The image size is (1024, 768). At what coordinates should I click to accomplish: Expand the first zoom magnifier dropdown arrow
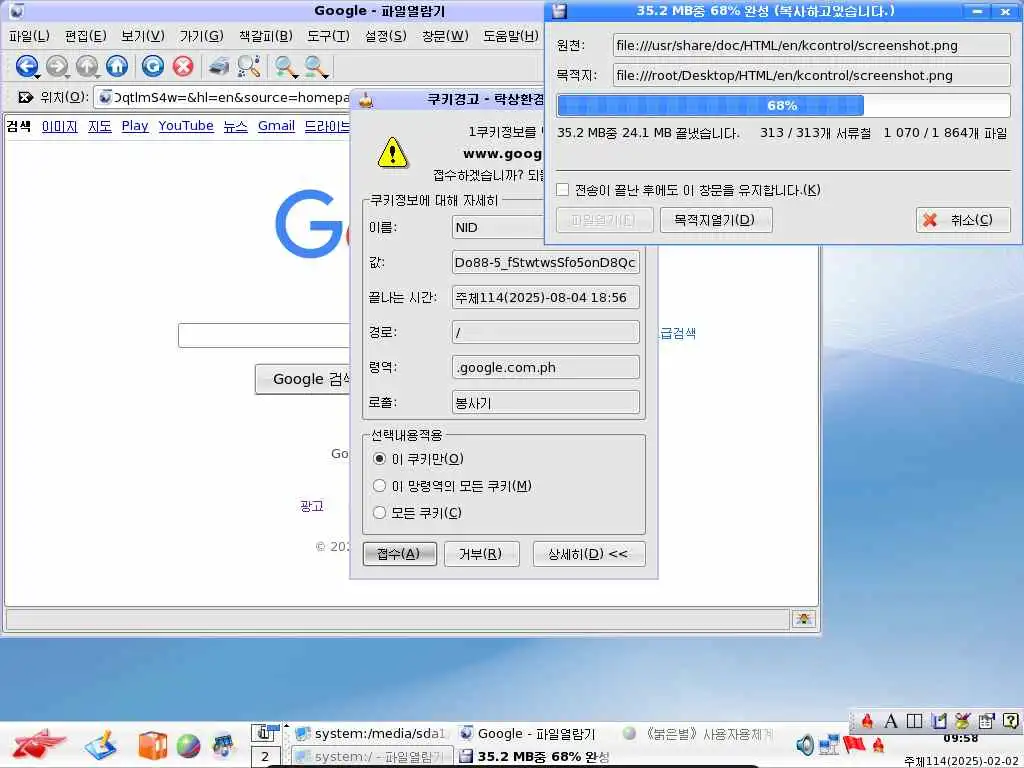pyautogui.click(x=295, y=76)
